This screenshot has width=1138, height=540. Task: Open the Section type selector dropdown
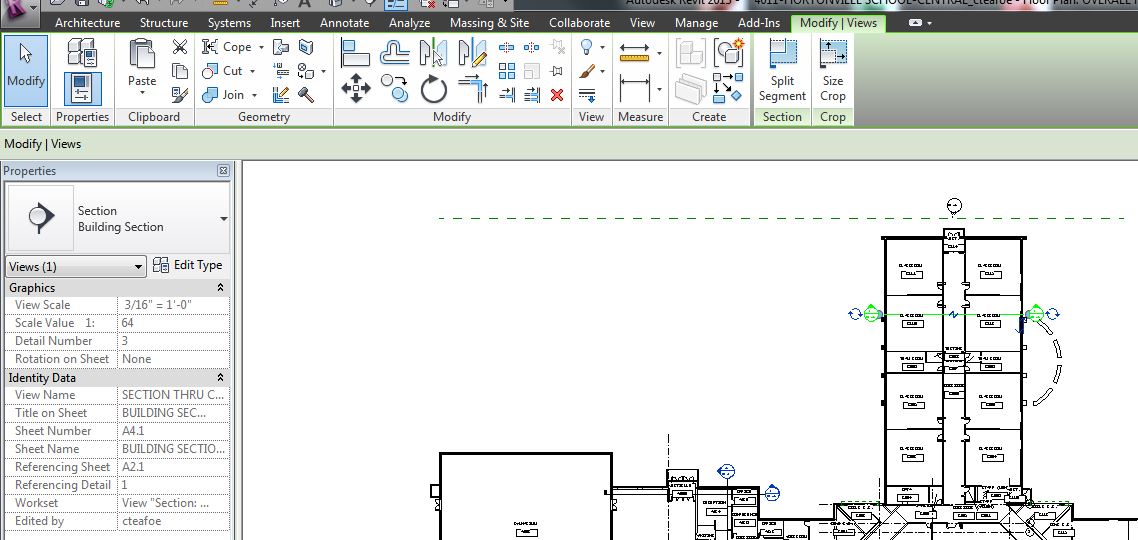click(x=223, y=219)
